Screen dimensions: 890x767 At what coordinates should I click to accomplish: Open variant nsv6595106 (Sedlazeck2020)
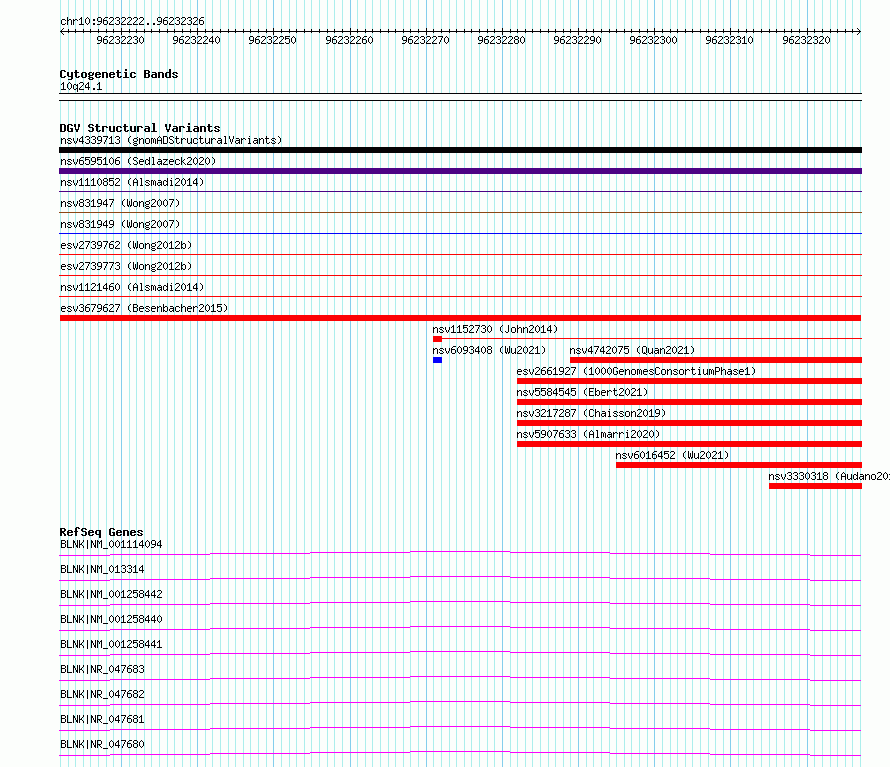[138, 161]
